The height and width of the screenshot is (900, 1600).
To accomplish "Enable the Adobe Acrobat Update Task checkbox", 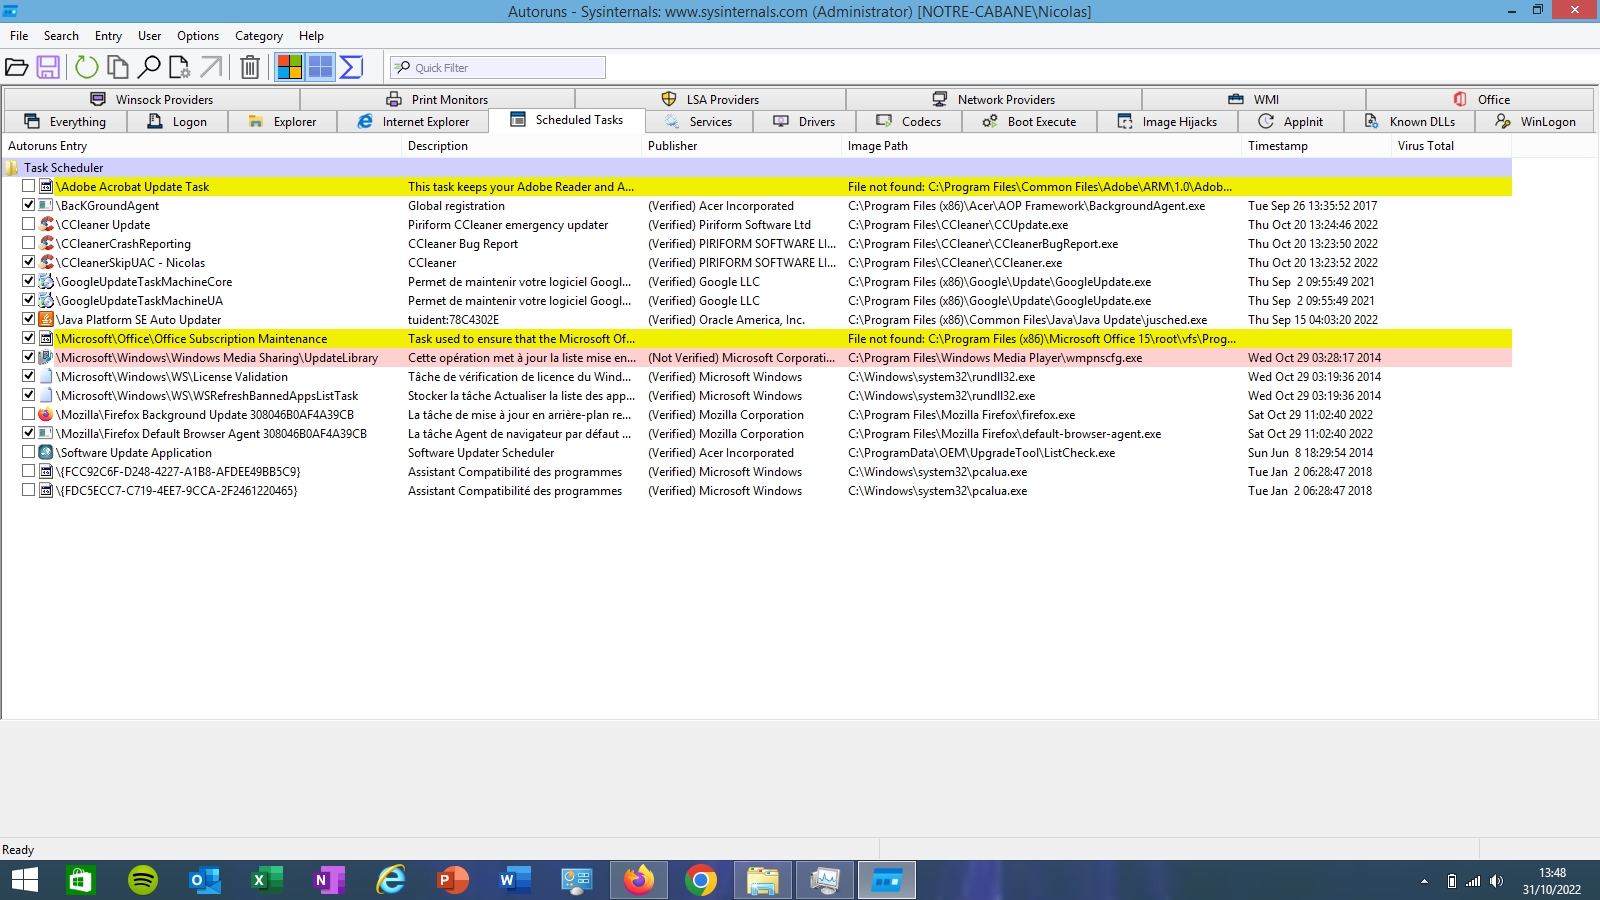I will [29, 186].
